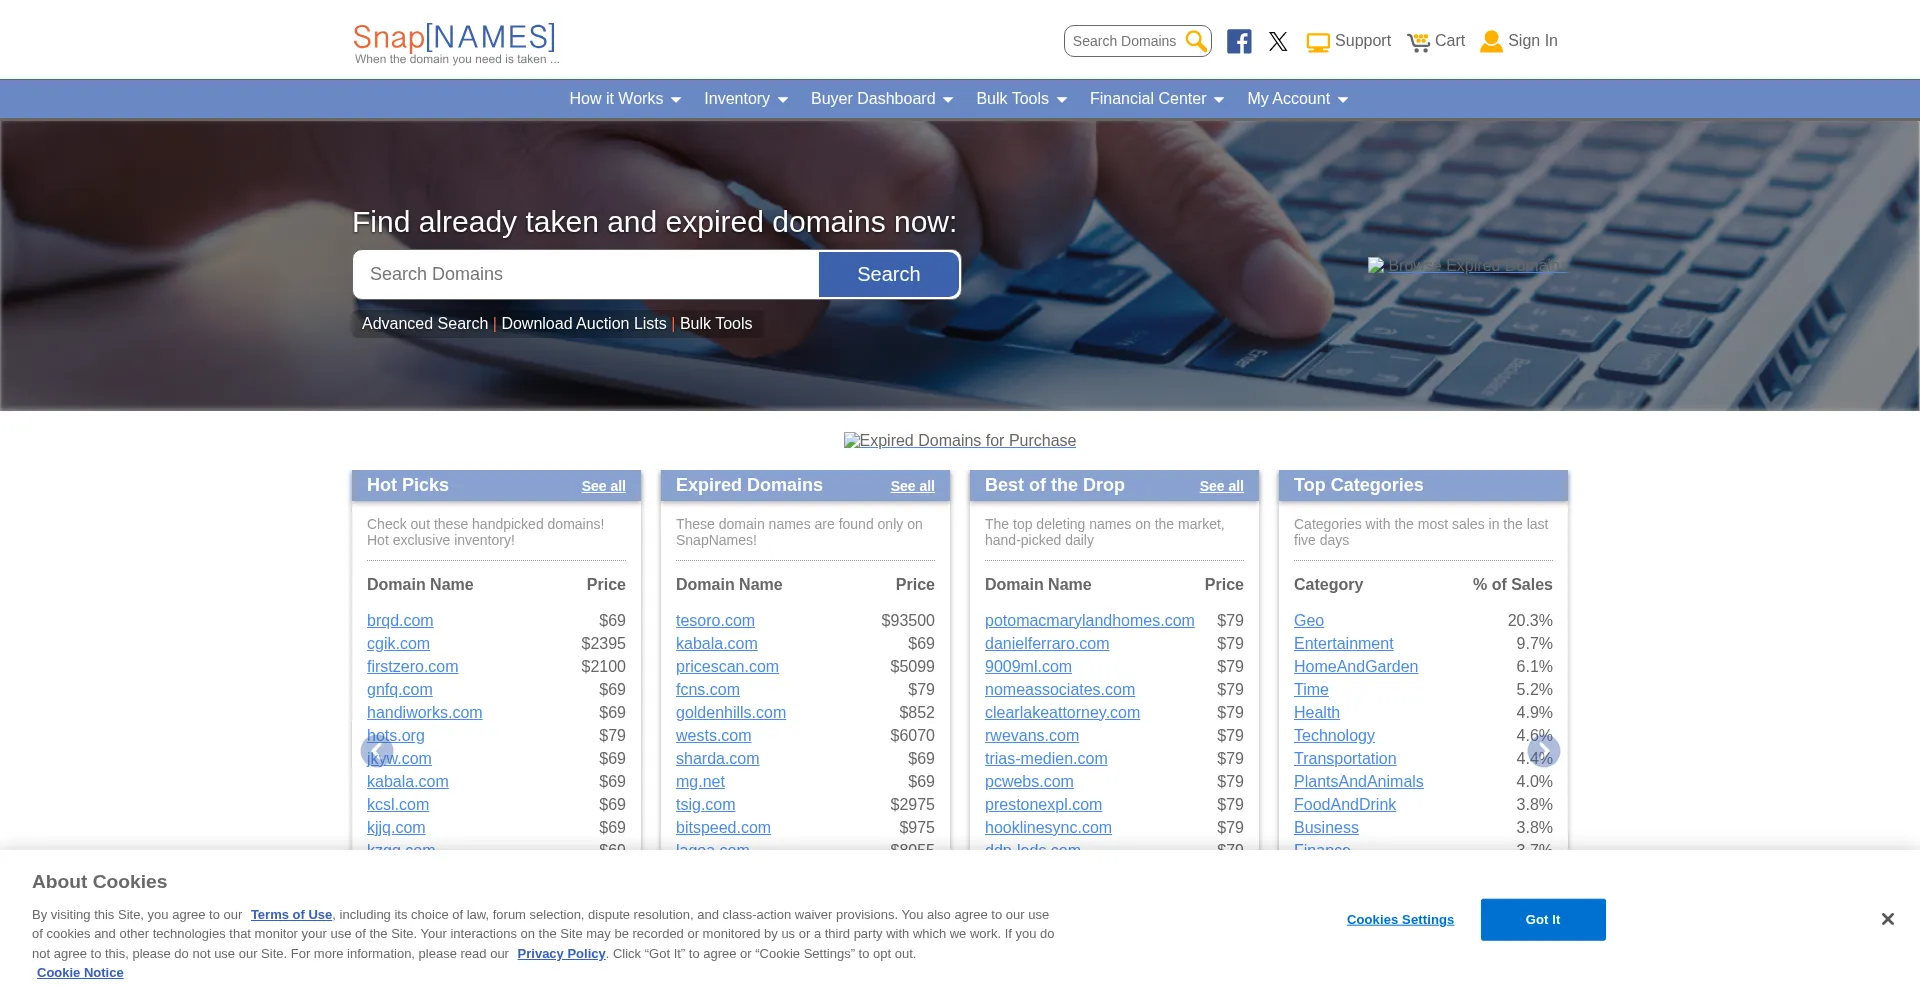1920x993 pixels.
Task: Open the Buyer Dashboard dropdown
Action: click(x=881, y=99)
